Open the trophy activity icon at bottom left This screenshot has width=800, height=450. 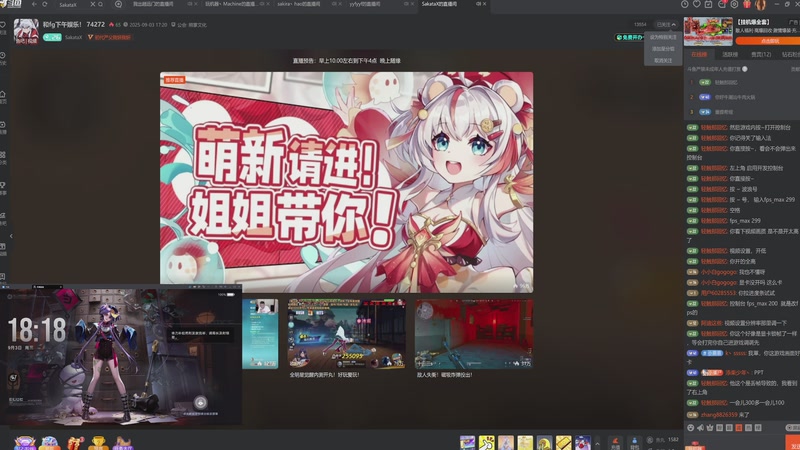coord(98,442)
